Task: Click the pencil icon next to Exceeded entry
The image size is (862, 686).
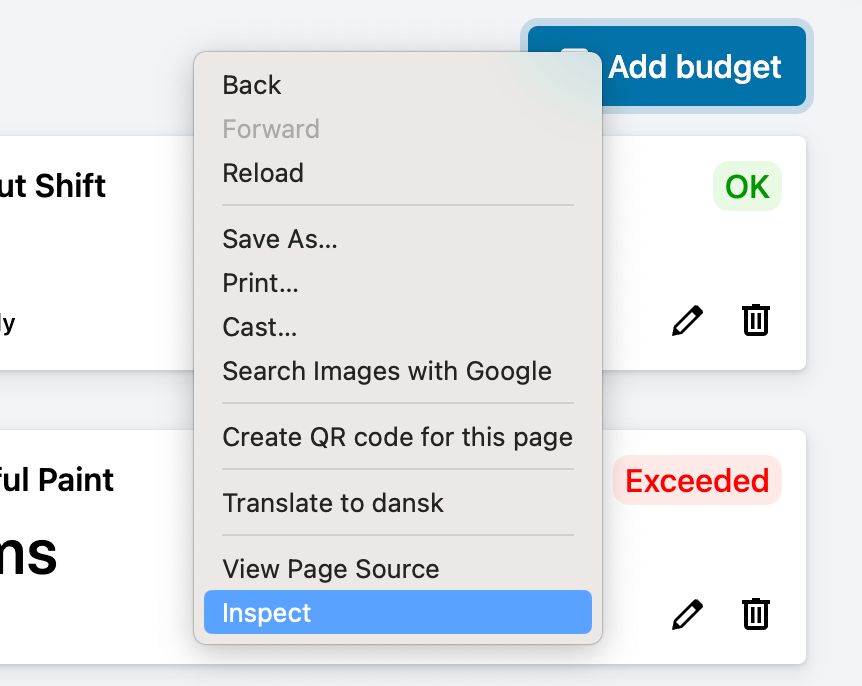Action: pos(687,612)
